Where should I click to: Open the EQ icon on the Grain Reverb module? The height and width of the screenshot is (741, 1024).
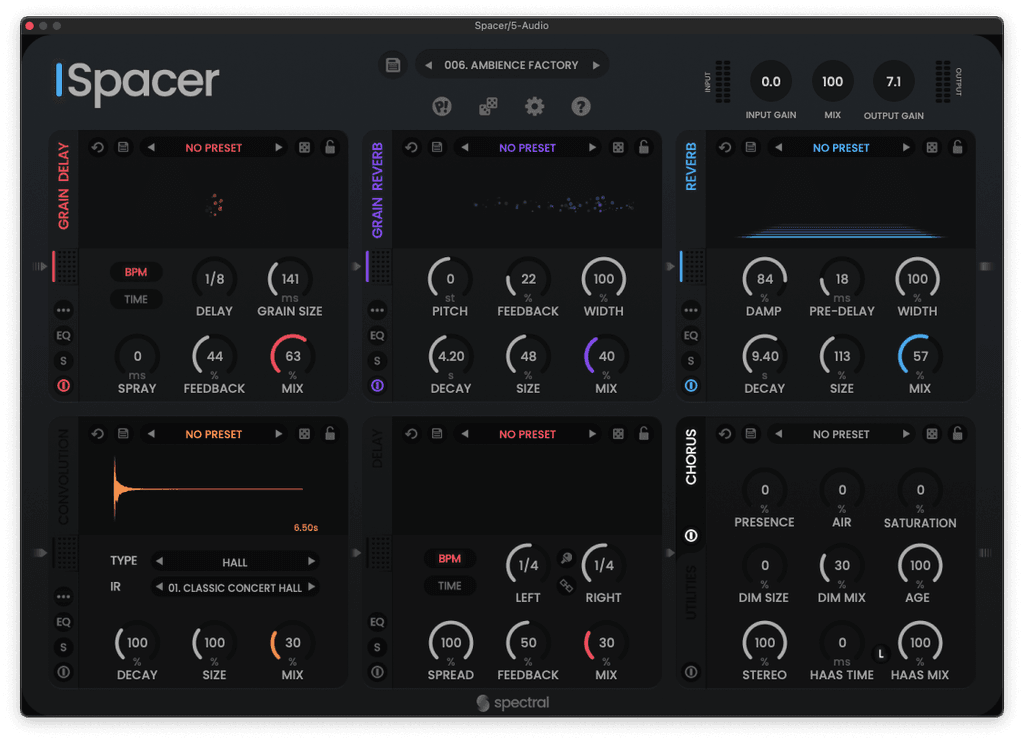(377, 335)
